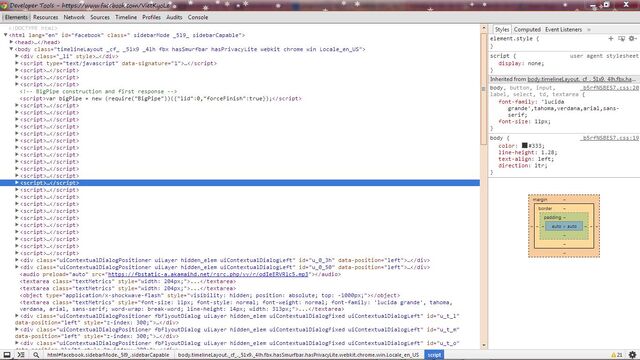The image size is (640, 360).
Task: Click the auto × auto content box
Action: pos(564,226)
